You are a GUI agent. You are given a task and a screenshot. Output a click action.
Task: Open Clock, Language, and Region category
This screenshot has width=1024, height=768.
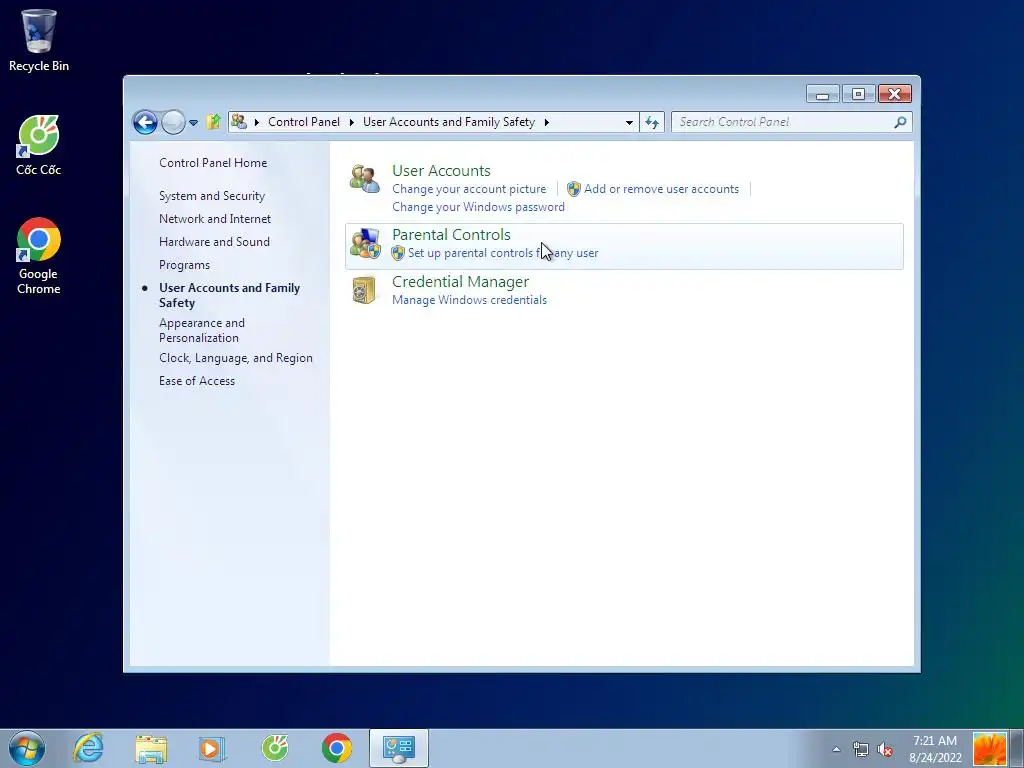click(236, 358)
